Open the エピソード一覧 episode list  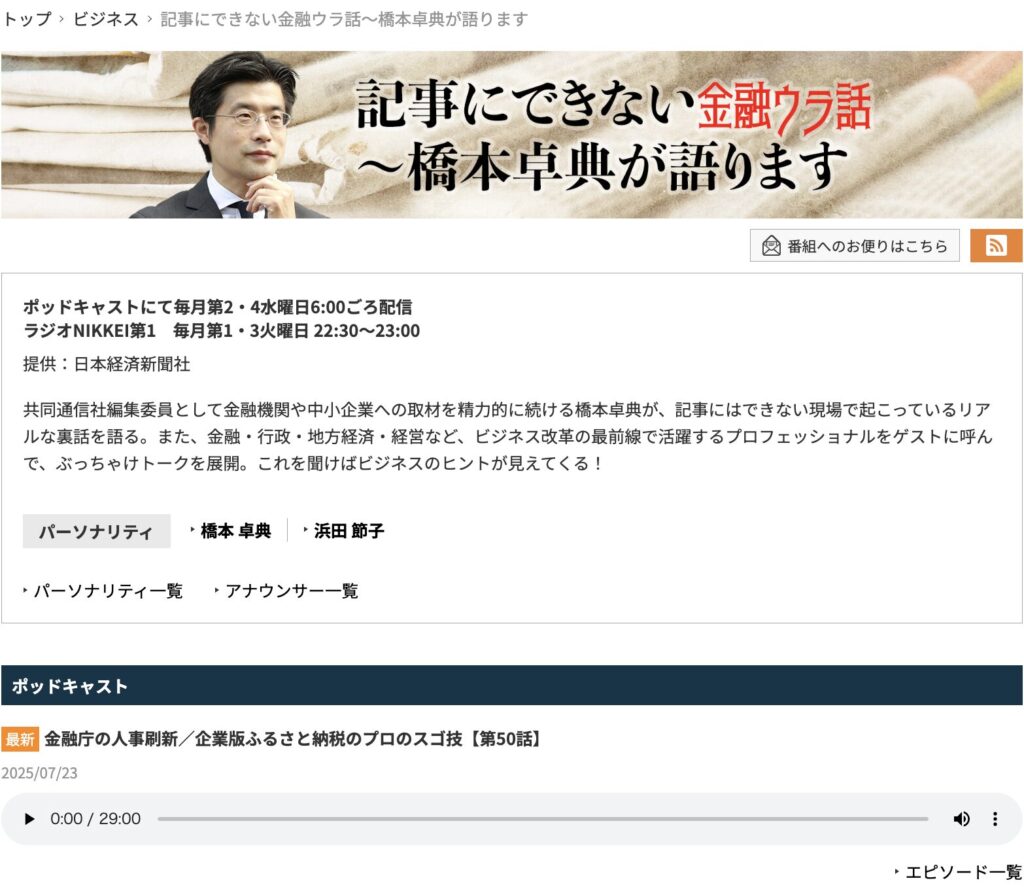[963, 872]
